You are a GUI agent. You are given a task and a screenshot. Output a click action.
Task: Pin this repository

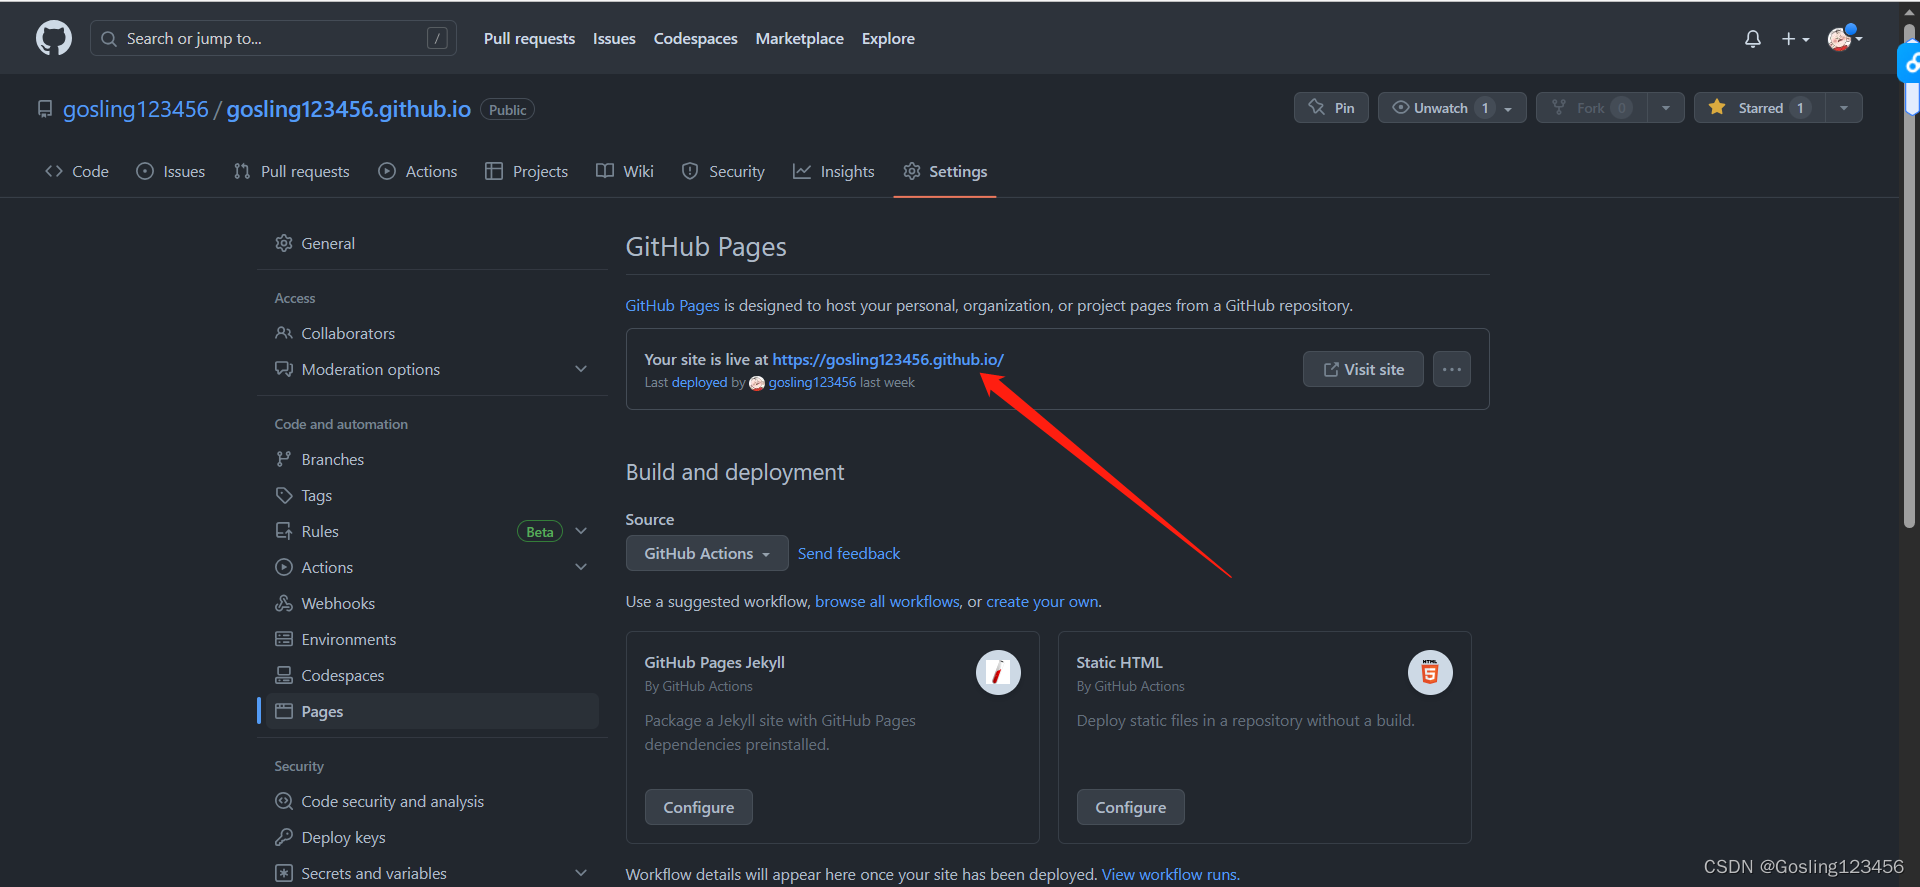pos(1331,108)
